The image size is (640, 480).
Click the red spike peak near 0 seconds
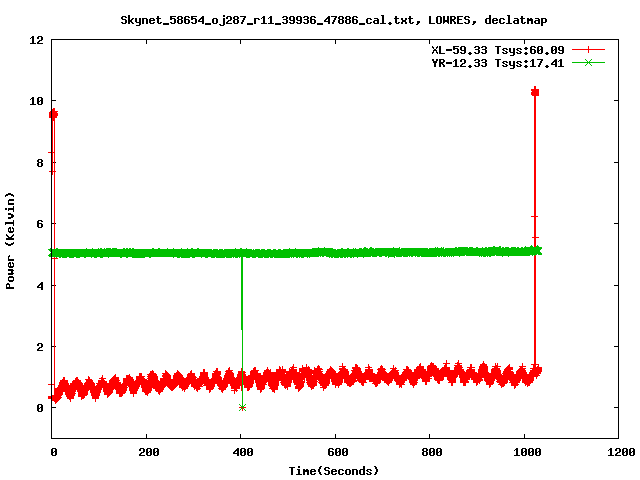click(53, 114)
